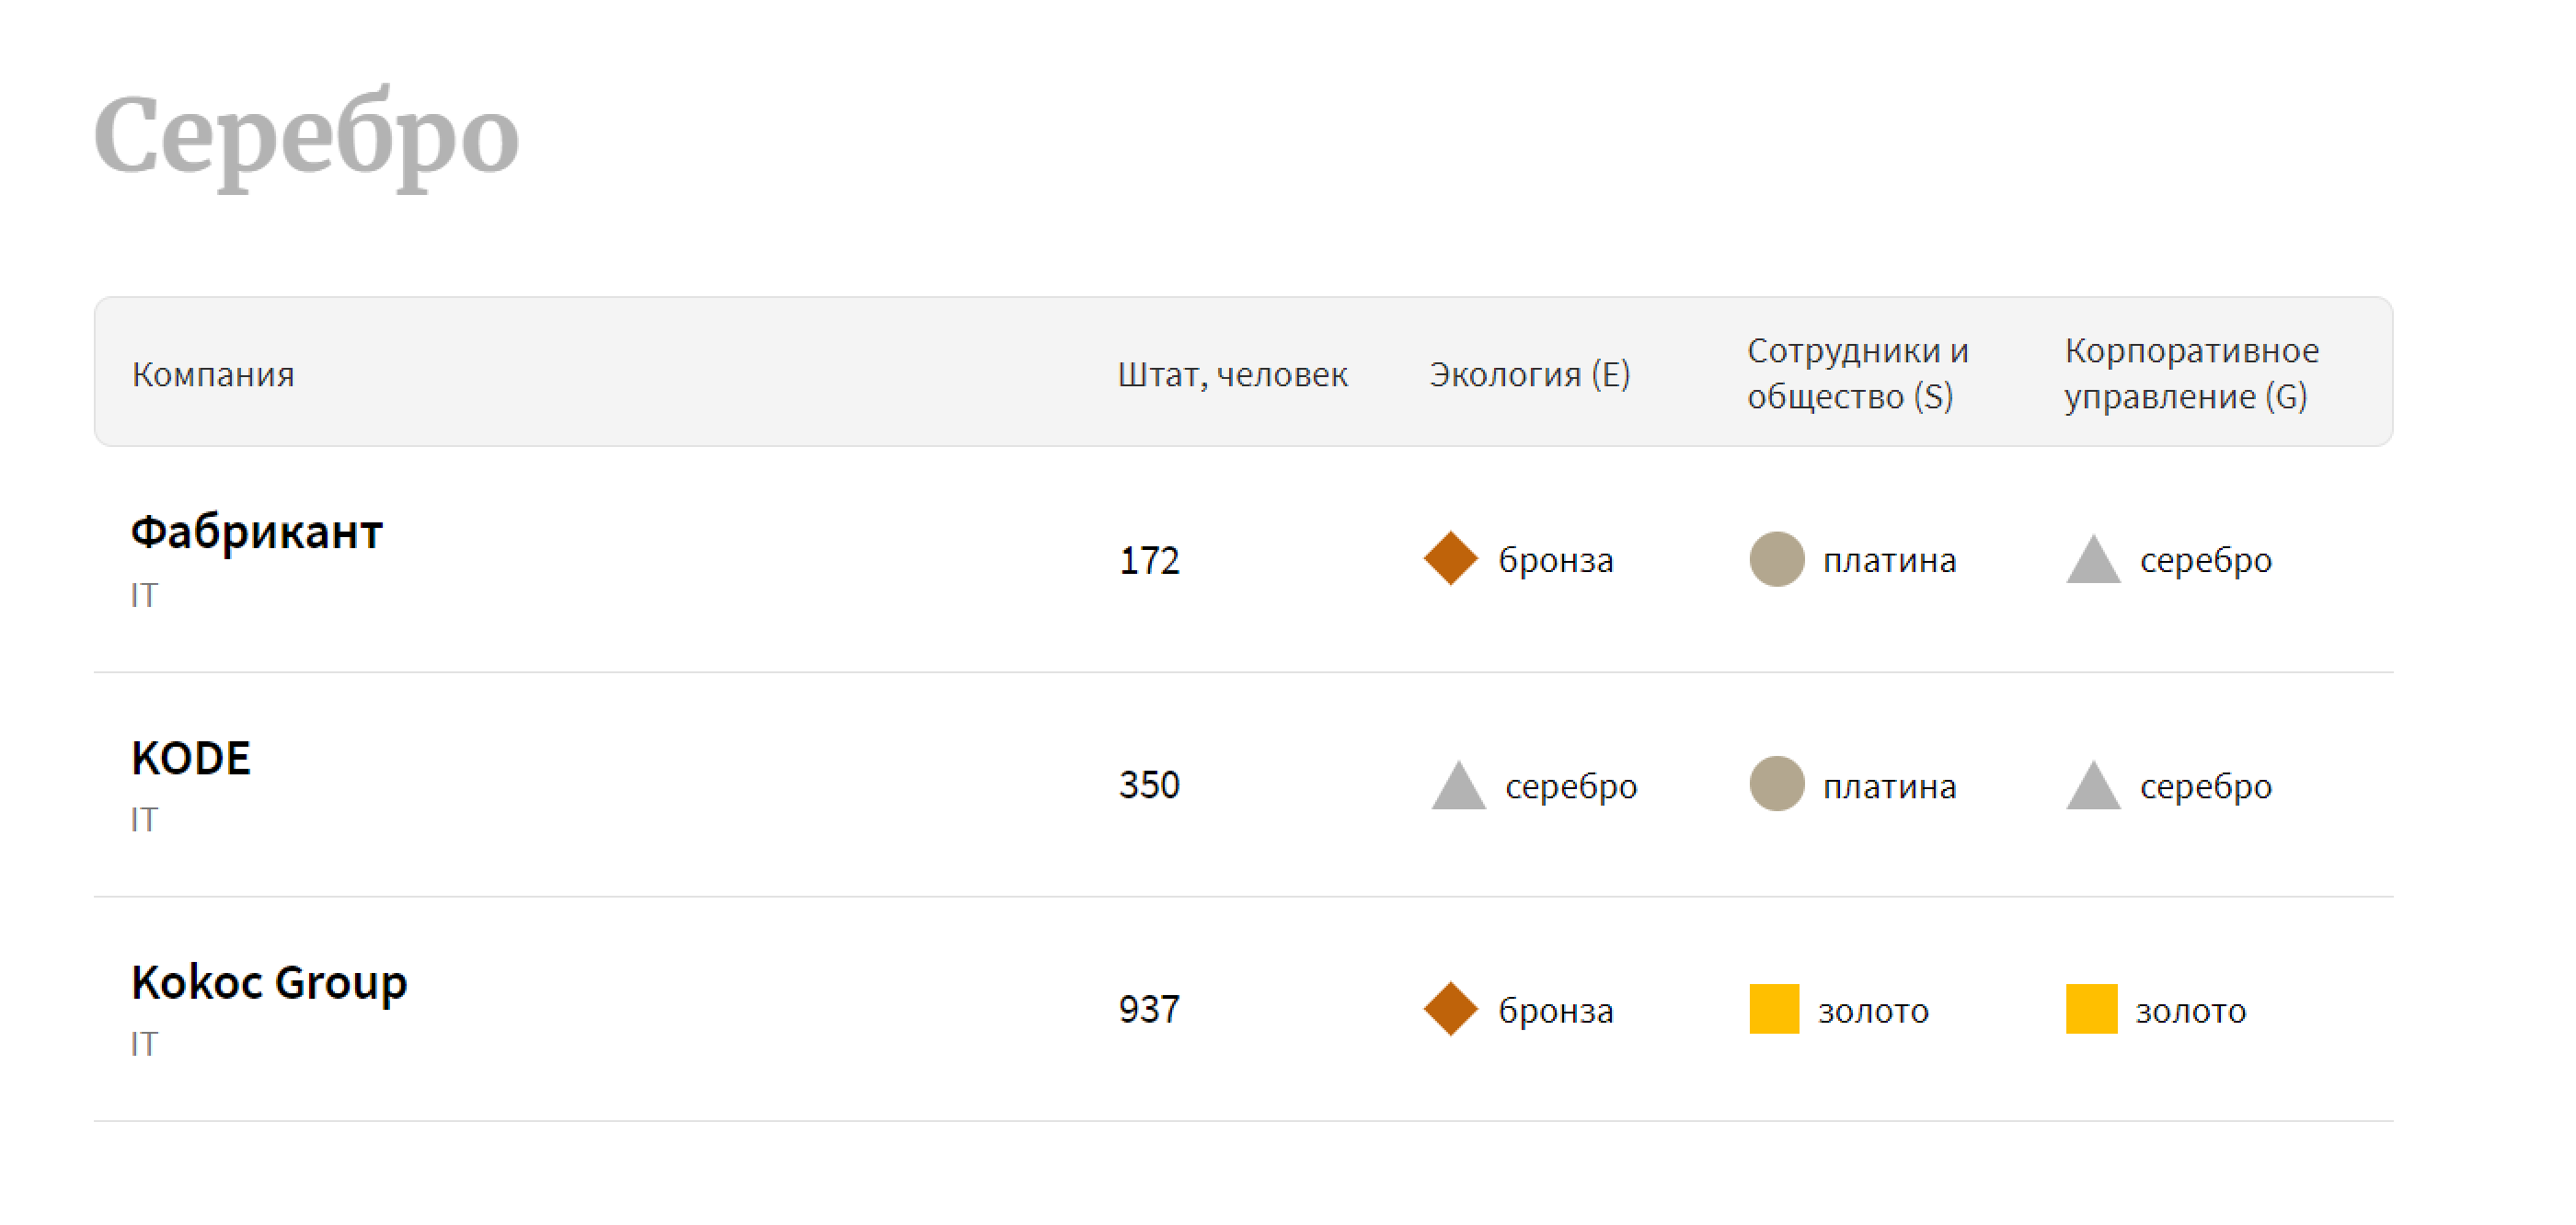Click Фабрикант platinum circle icon

tap(1776, 559)
